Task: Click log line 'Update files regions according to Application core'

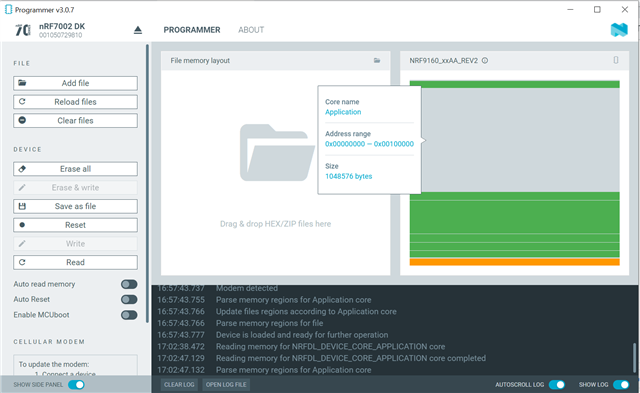Action: 306,311
